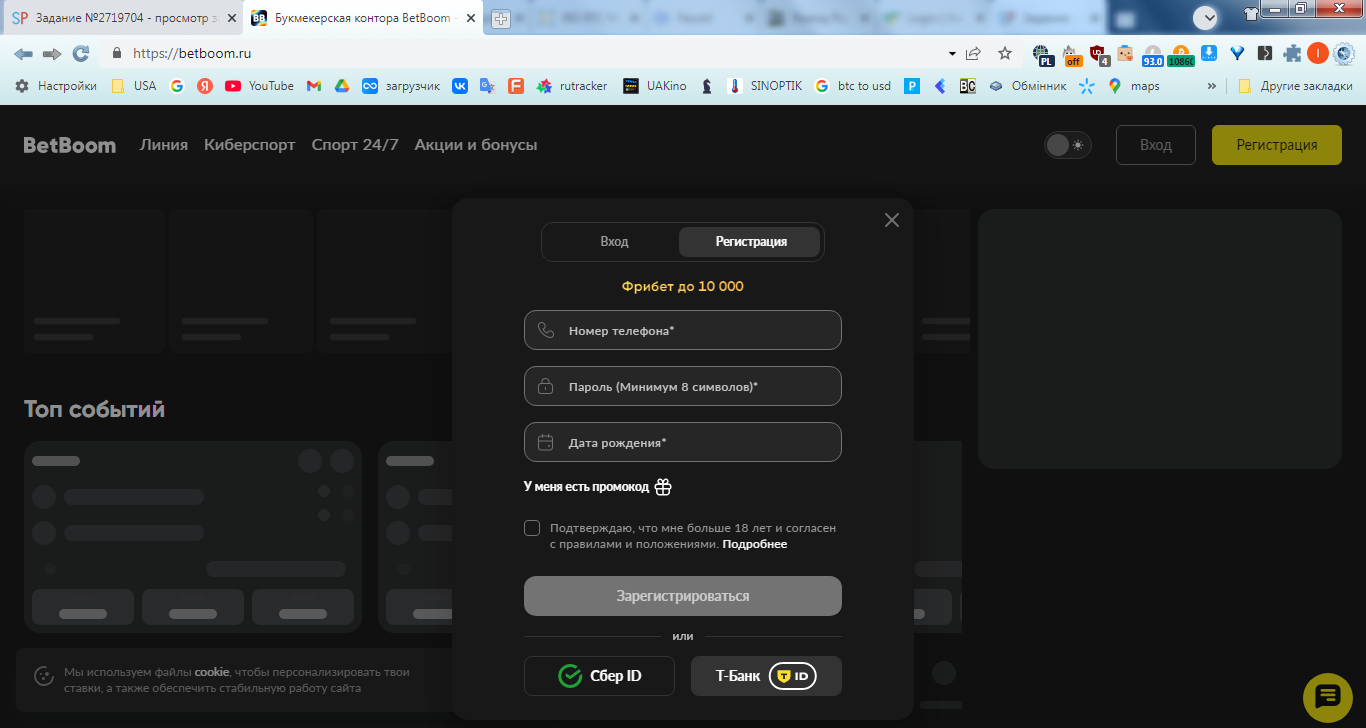Switch to the Задание №2719704 tab
Screen dimensions: 1366x728
[120, 18]
